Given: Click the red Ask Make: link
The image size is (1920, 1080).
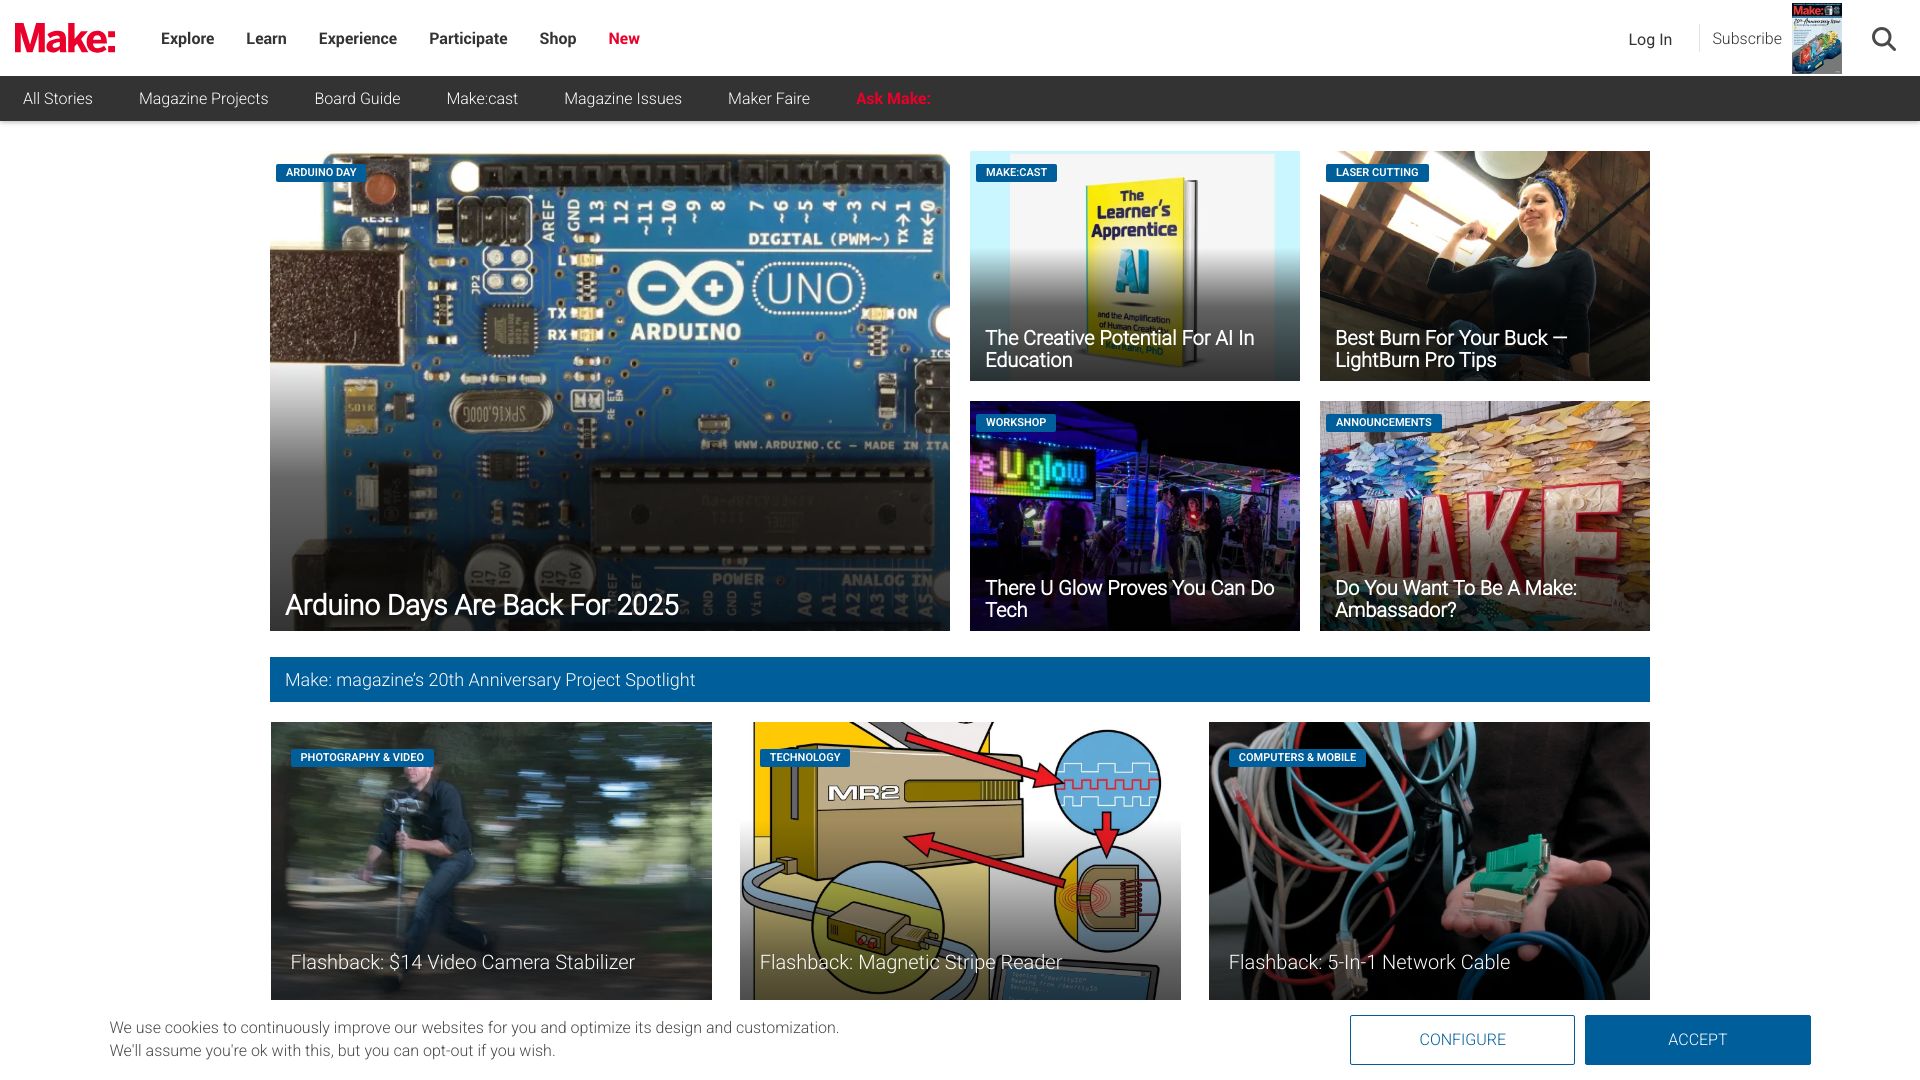Looking at the screenshot, I should (x=893, y=99).
